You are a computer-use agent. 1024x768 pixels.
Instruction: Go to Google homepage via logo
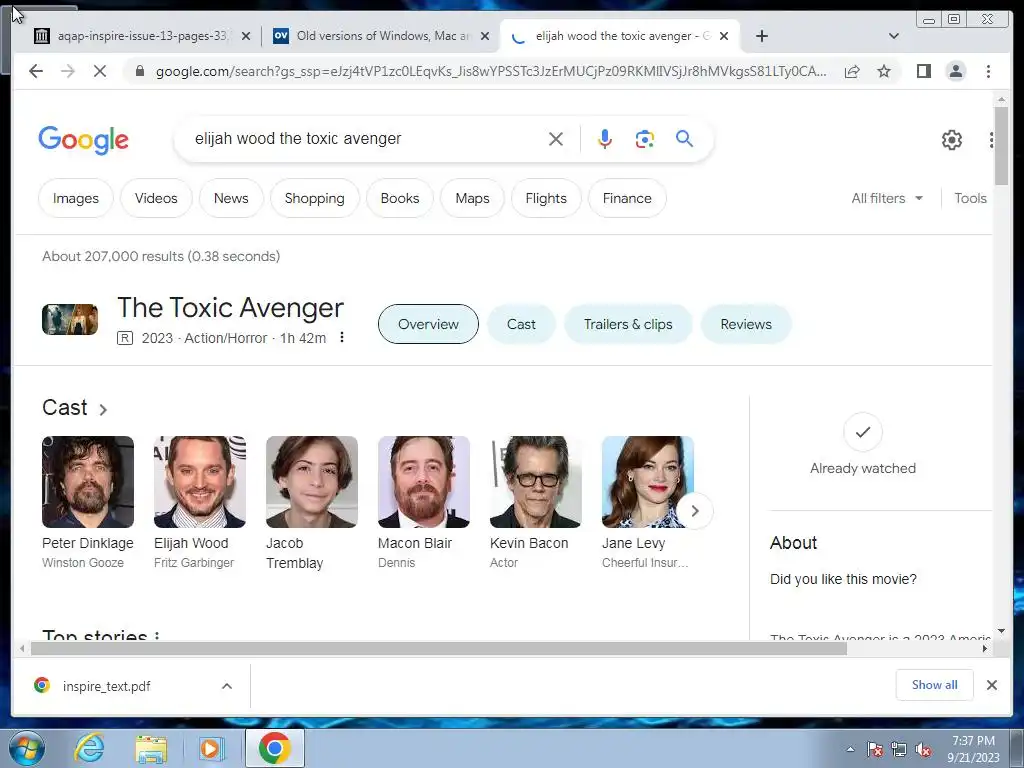coord(84,140)
